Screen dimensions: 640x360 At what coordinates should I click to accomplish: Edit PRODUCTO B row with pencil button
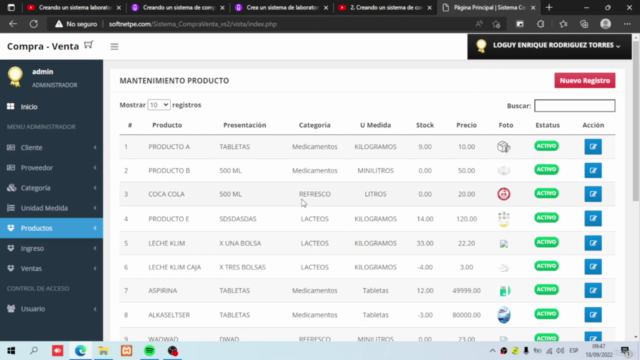[593, 170]
